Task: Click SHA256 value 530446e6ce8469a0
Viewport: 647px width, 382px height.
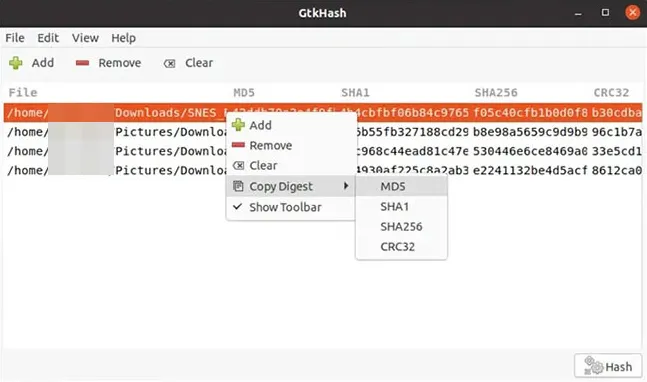Action: (x=530, y=151)
